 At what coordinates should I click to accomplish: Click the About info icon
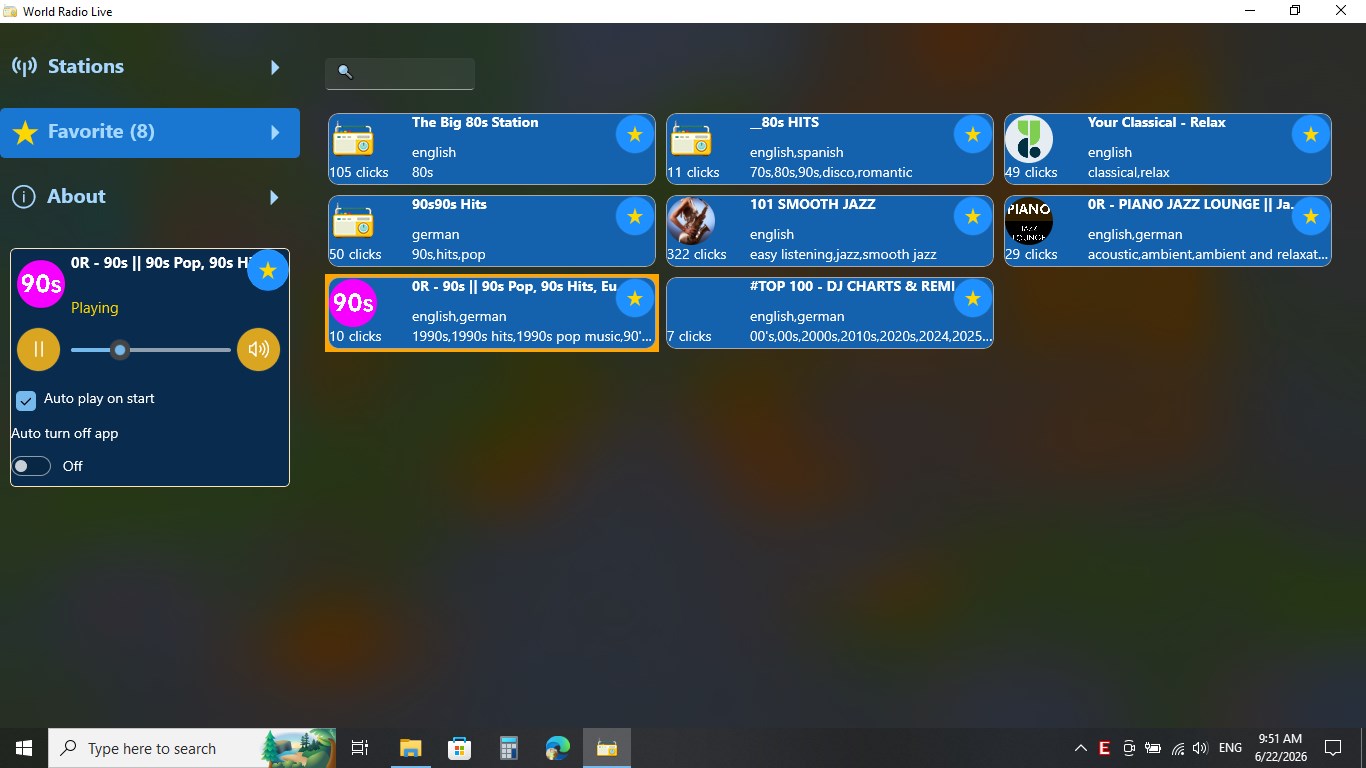click(23, 197)
